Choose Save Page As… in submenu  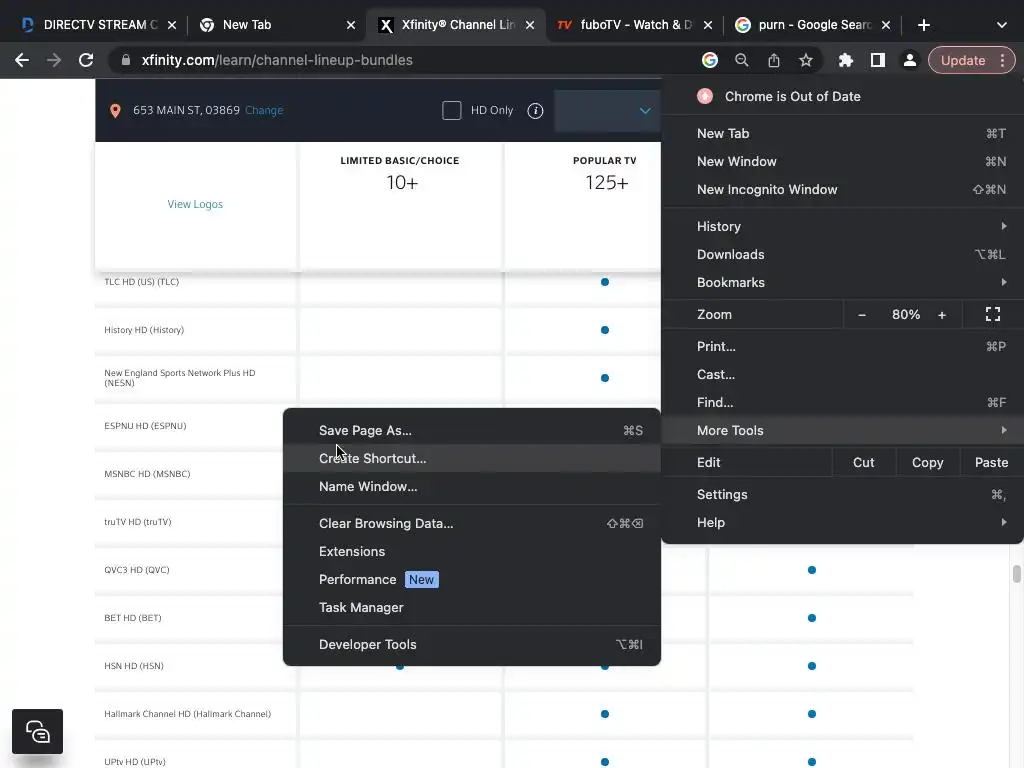pos(472,430)
